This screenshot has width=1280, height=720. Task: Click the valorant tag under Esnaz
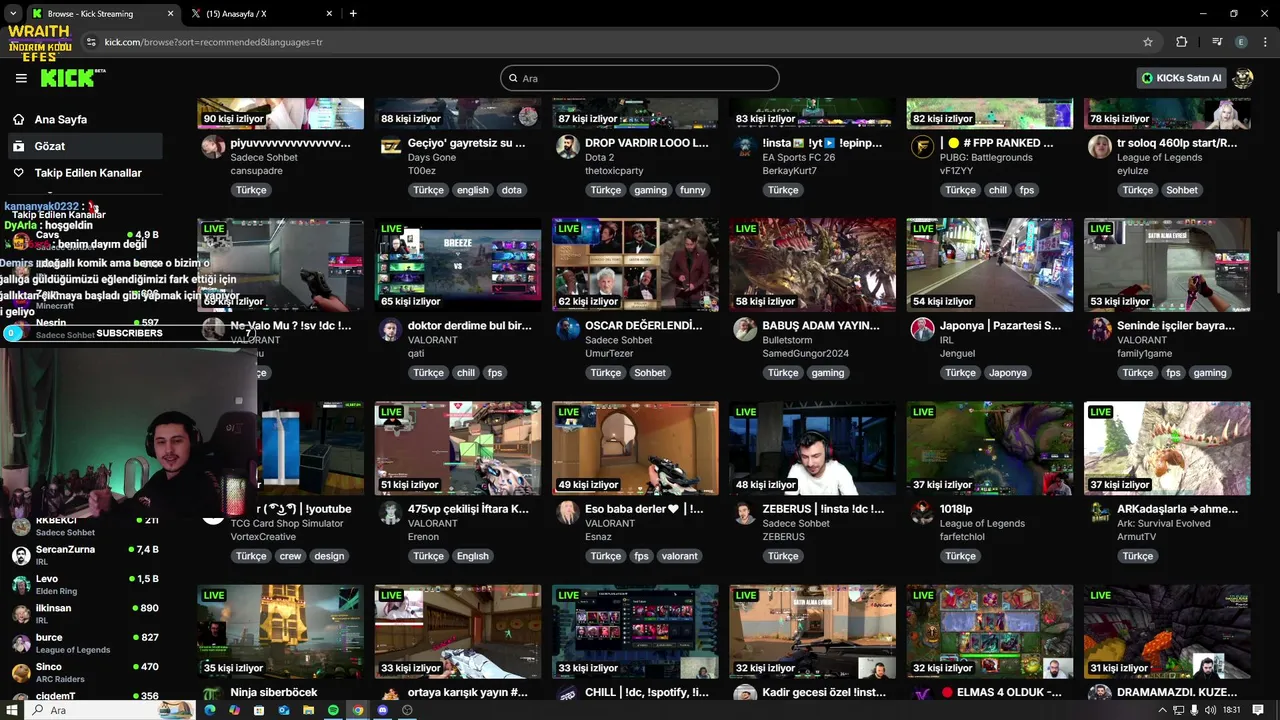click(x=679, y=556)
